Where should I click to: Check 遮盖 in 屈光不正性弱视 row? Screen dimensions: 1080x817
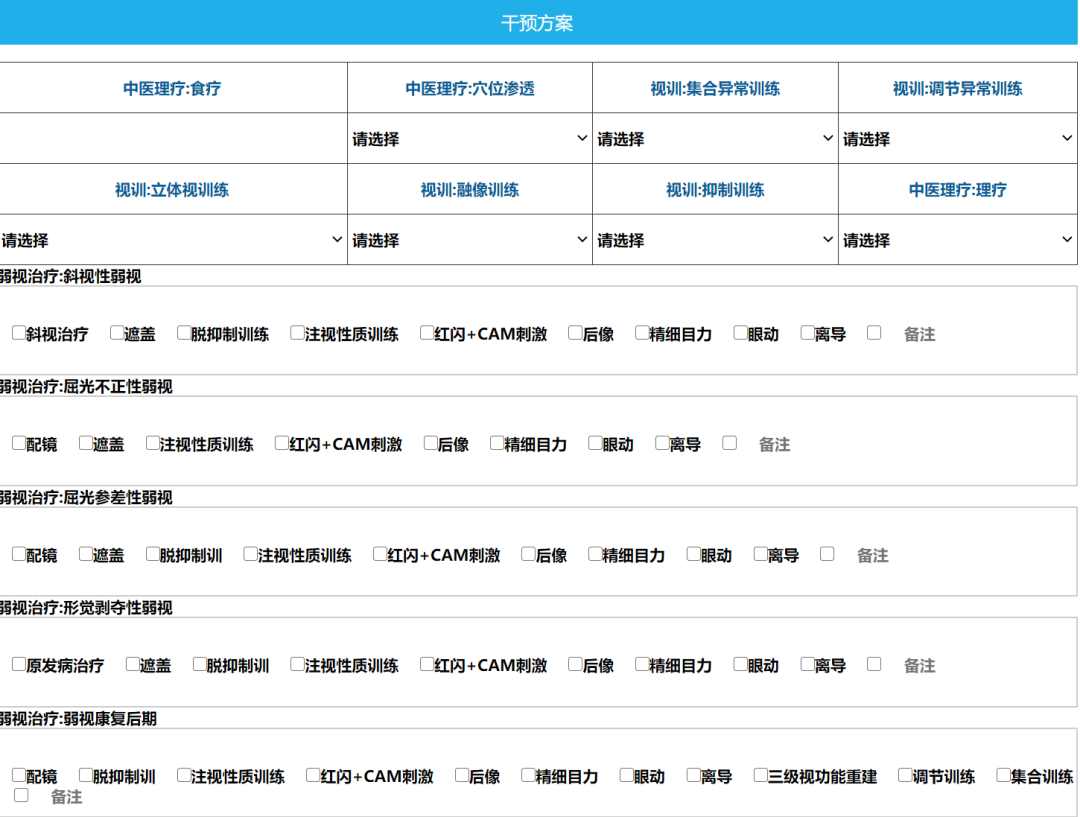point(85,443)
